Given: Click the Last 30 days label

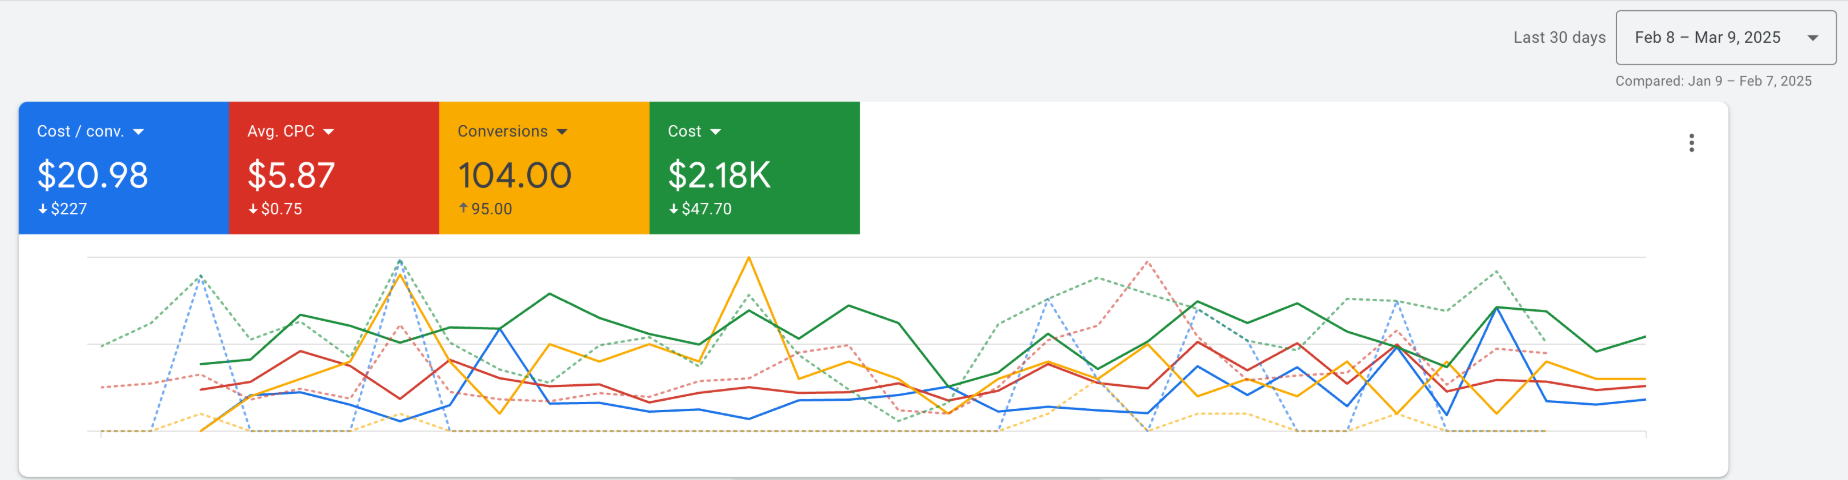Looking at the screenshot, I should click(1559, 38).
